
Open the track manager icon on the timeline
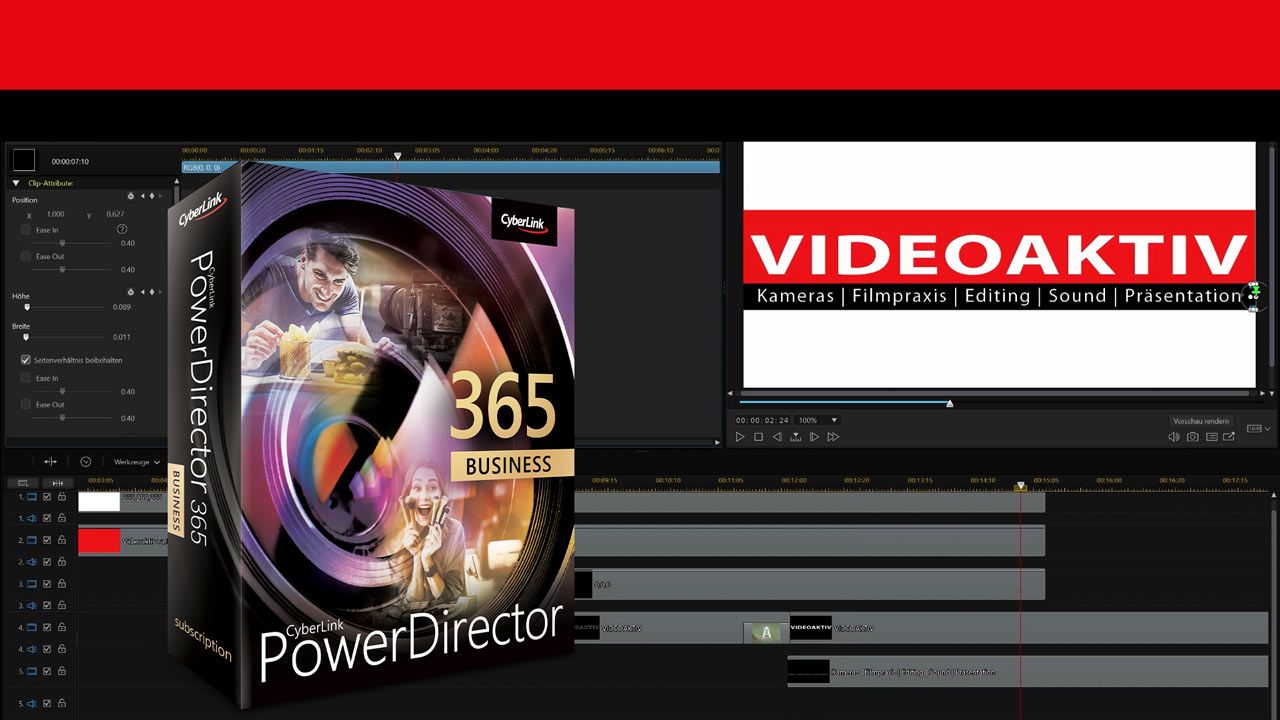point(22,481)
